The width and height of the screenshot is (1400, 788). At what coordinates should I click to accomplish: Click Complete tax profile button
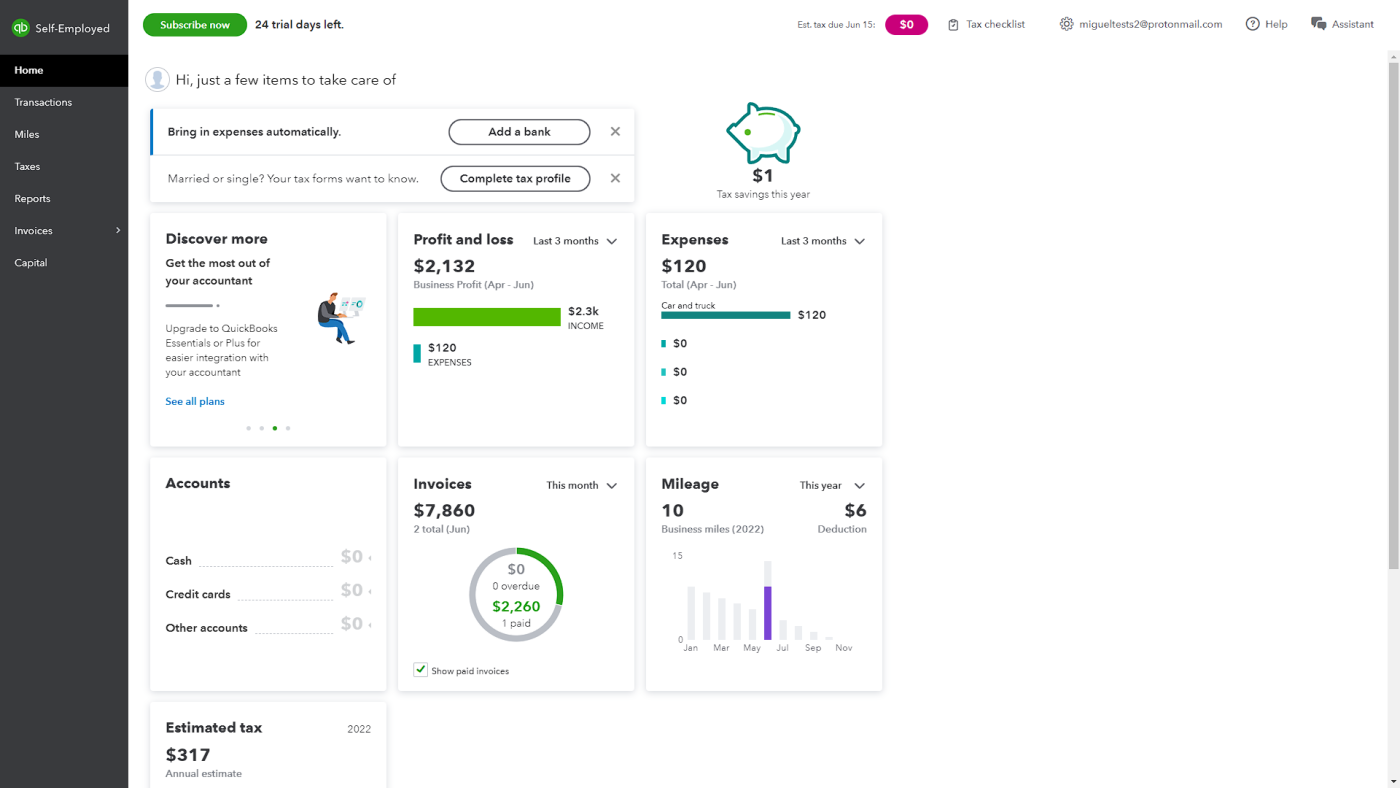[x=515, y=179]
